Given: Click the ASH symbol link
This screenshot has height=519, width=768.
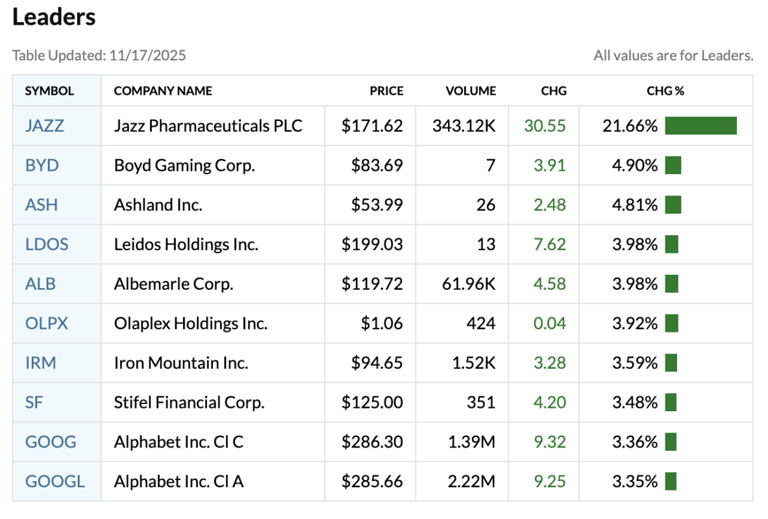Looking at the screenshot, I should [x=41, y=205].
